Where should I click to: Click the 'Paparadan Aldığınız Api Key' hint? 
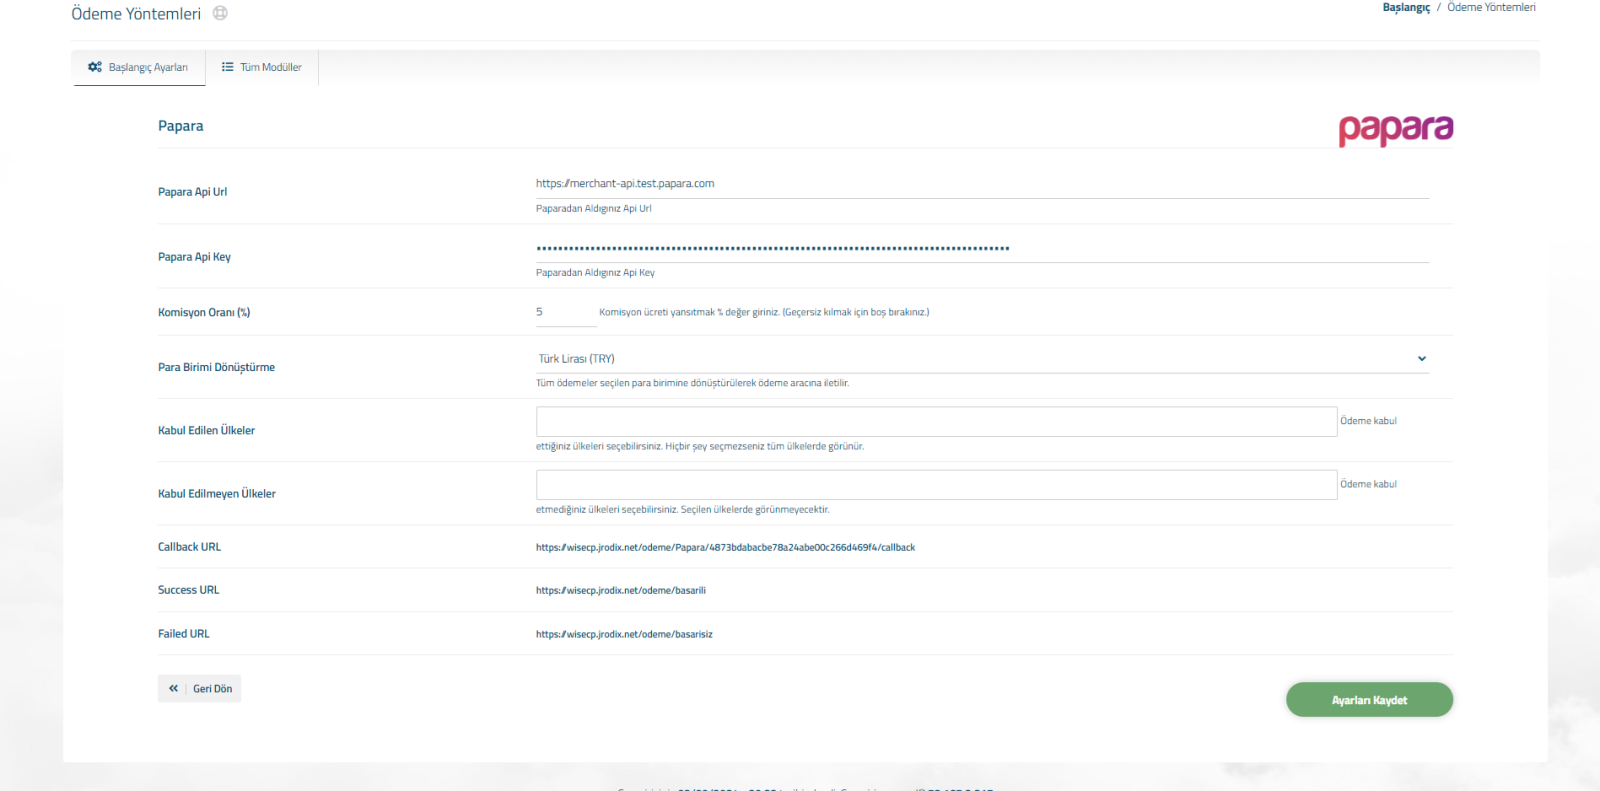(595, 273)
